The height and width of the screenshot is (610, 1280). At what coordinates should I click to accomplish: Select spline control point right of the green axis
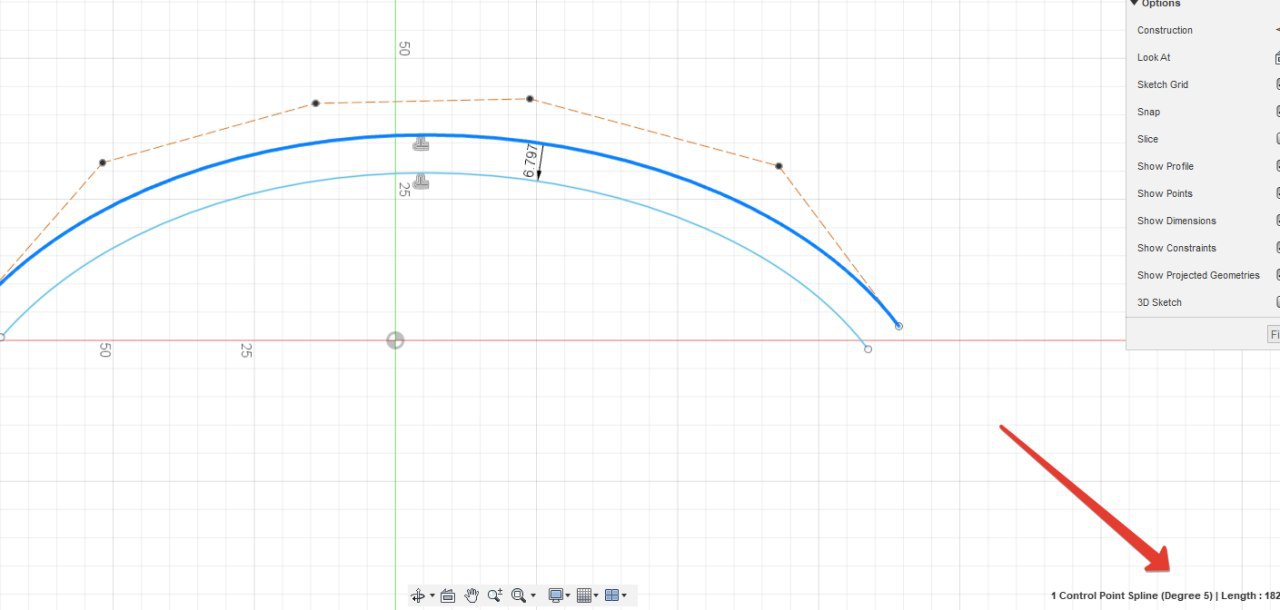point(530,99)
